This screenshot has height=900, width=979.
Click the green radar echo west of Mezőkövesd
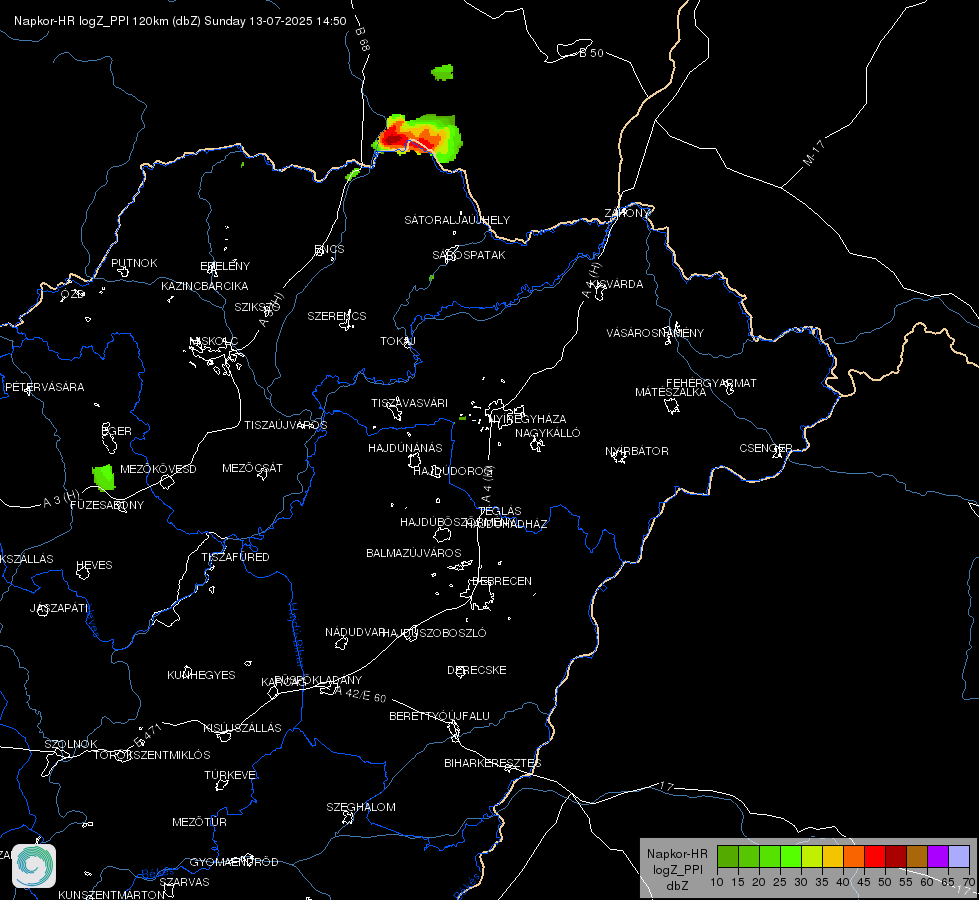[x=104, y=477]
